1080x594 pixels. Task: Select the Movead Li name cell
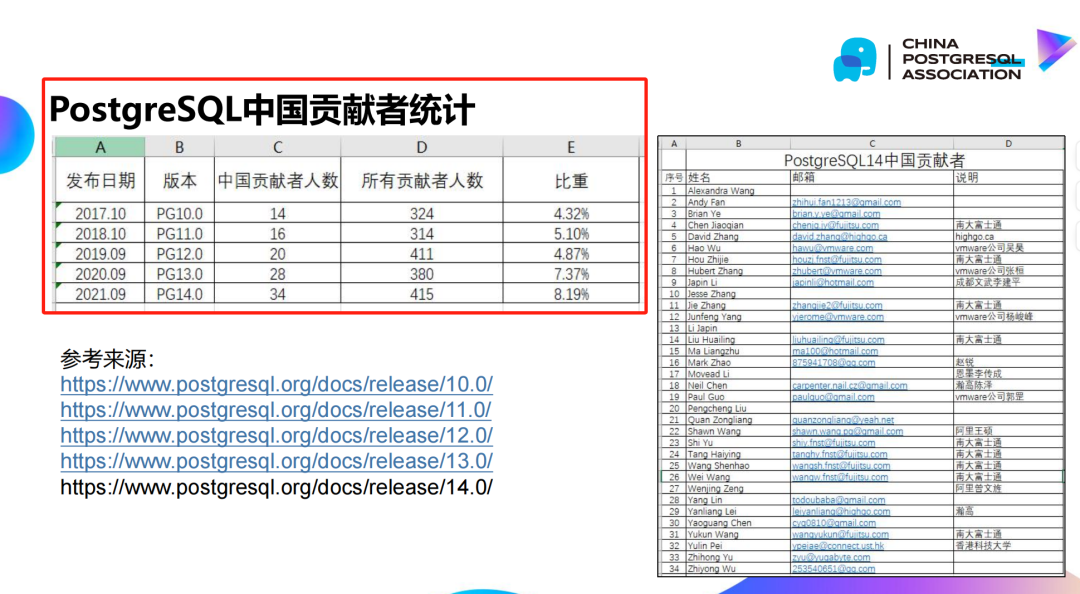coord(738,374)
